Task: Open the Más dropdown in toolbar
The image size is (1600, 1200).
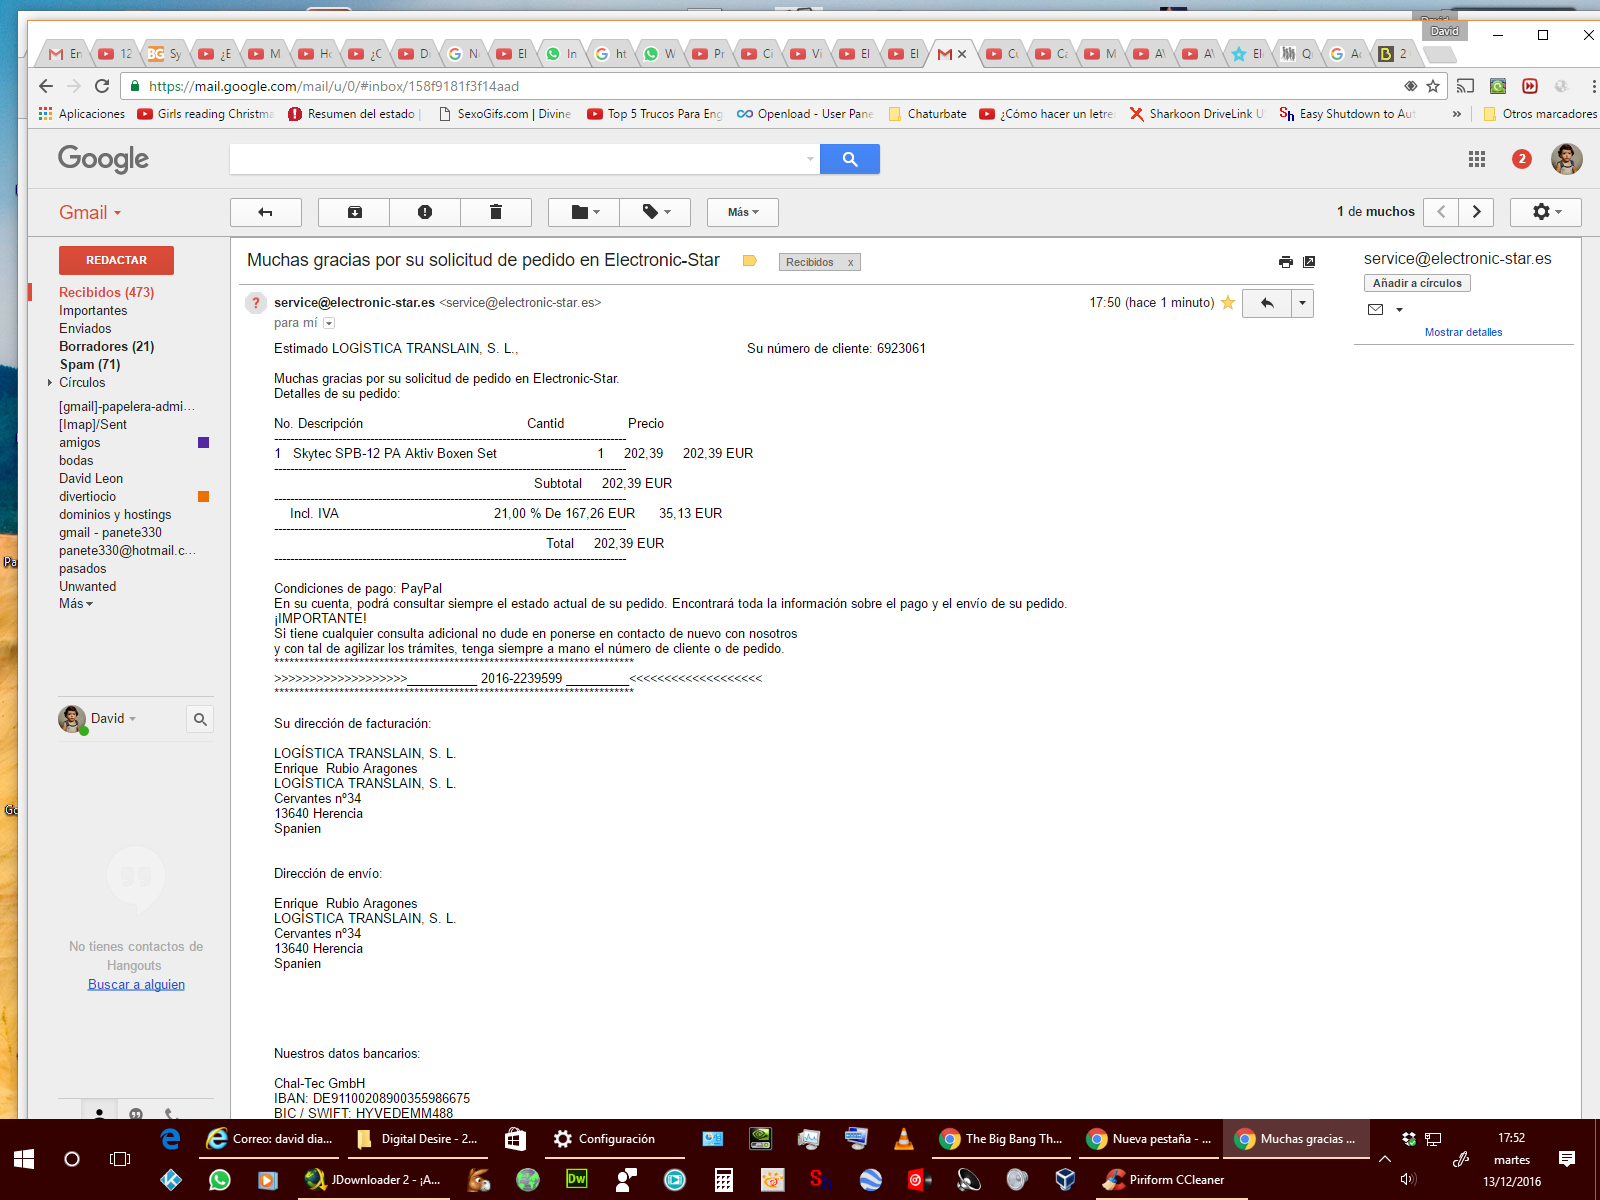Action: click(742, 212)
